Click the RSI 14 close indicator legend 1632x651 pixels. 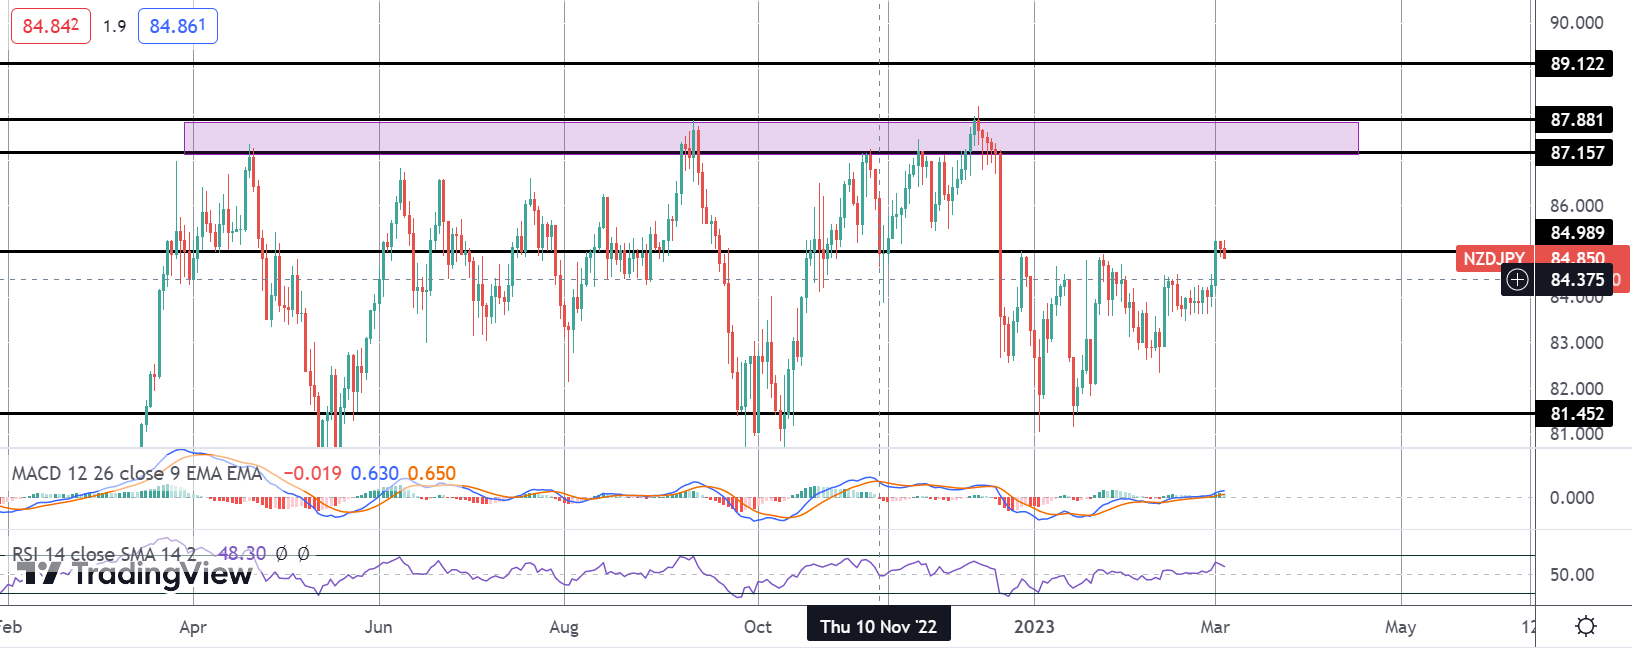point(104,554)
